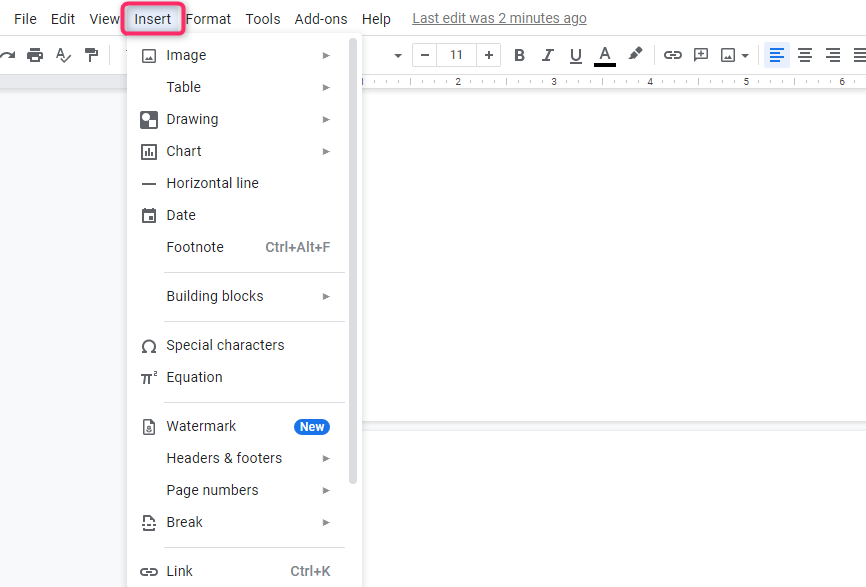Select center align
Viewport: 866px width, 587px height.
(805, 55)
